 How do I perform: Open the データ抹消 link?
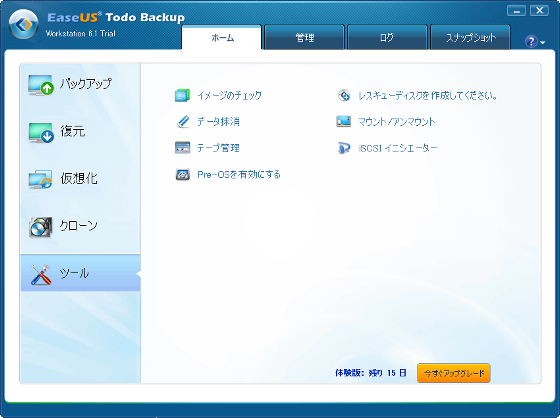[218, 121]
